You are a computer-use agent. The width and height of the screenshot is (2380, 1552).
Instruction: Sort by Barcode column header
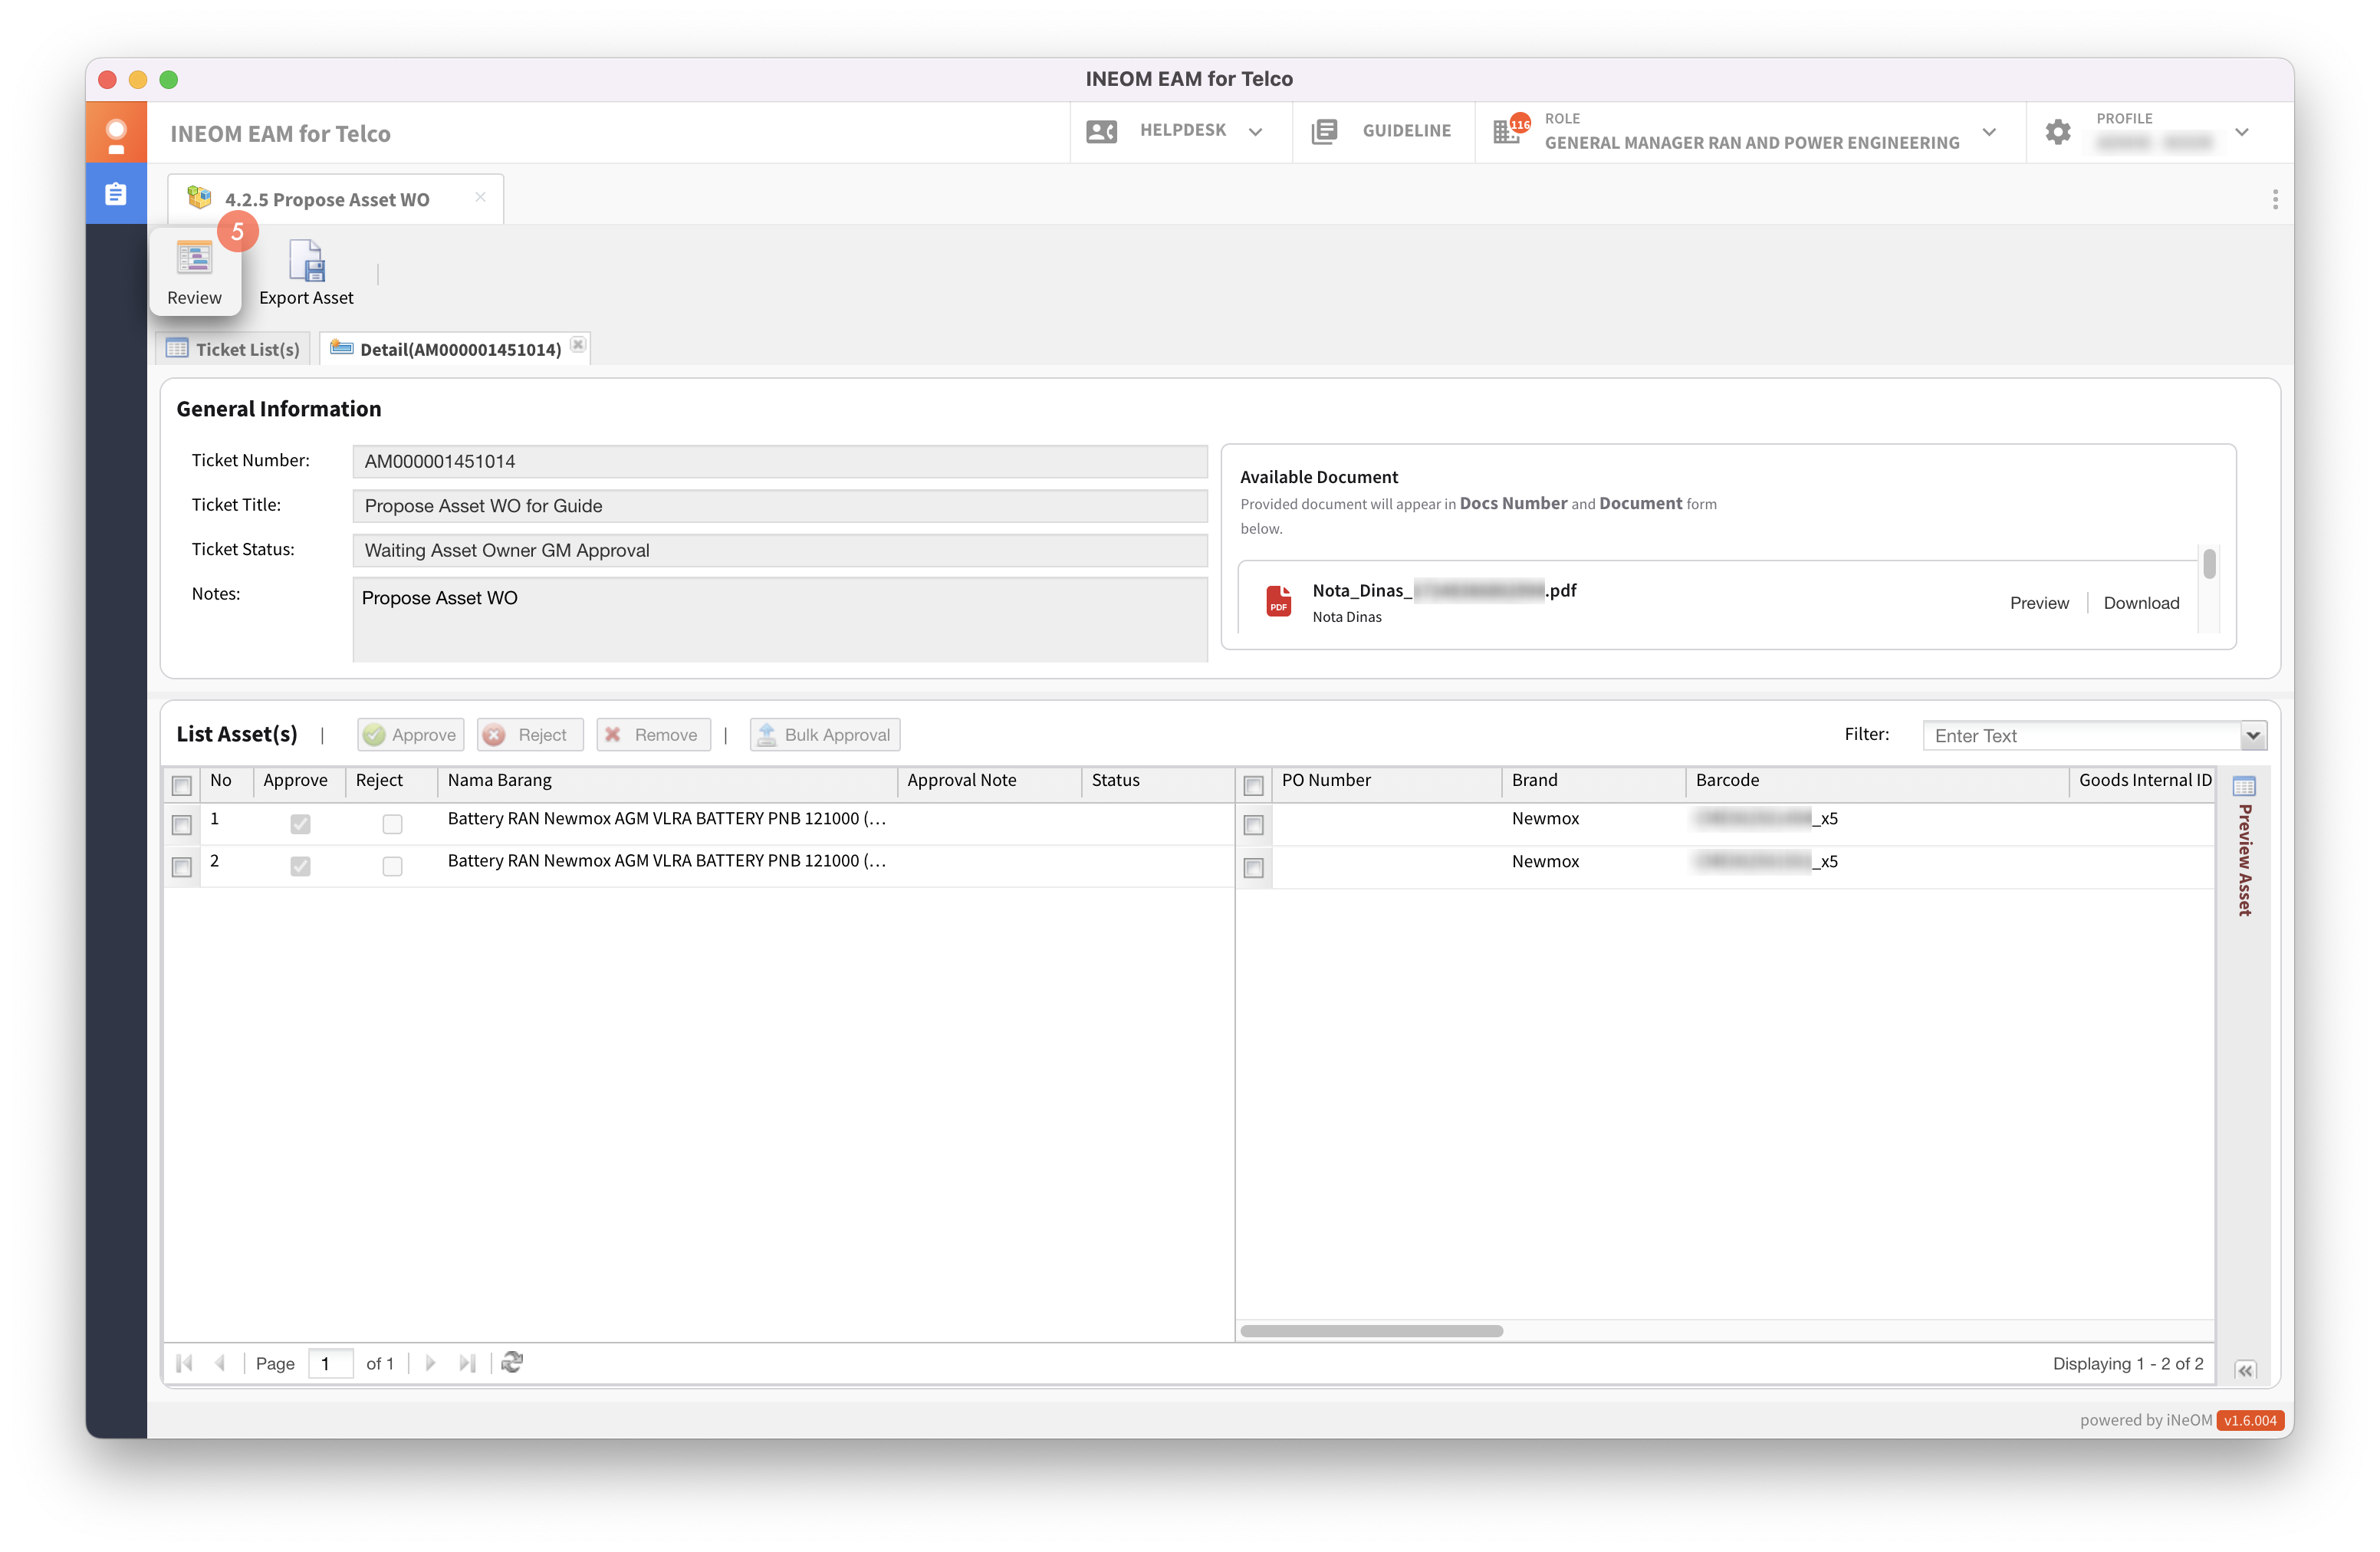pos(1877,781)
